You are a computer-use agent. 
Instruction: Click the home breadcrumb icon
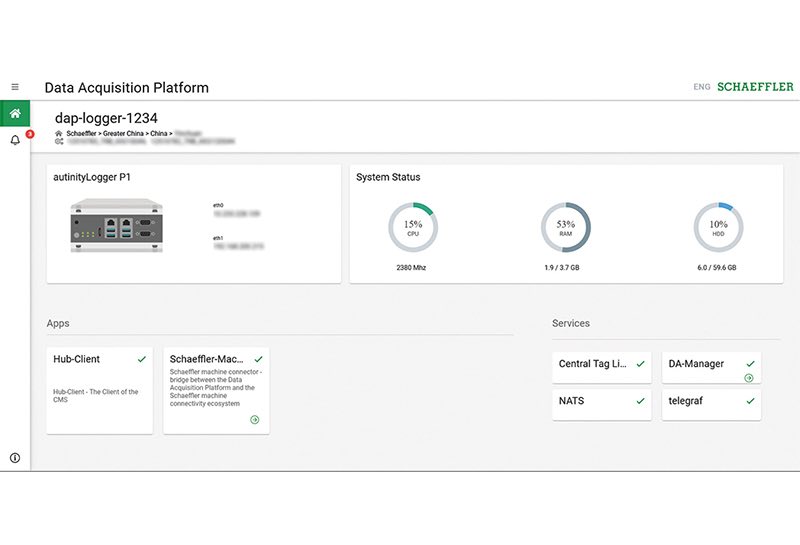point(58,133)
